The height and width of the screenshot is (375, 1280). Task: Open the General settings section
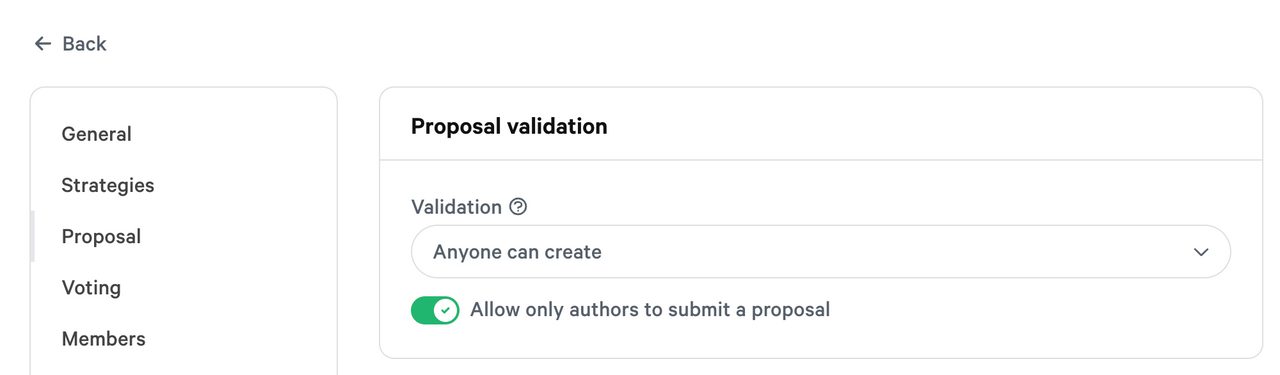(97, 134)
